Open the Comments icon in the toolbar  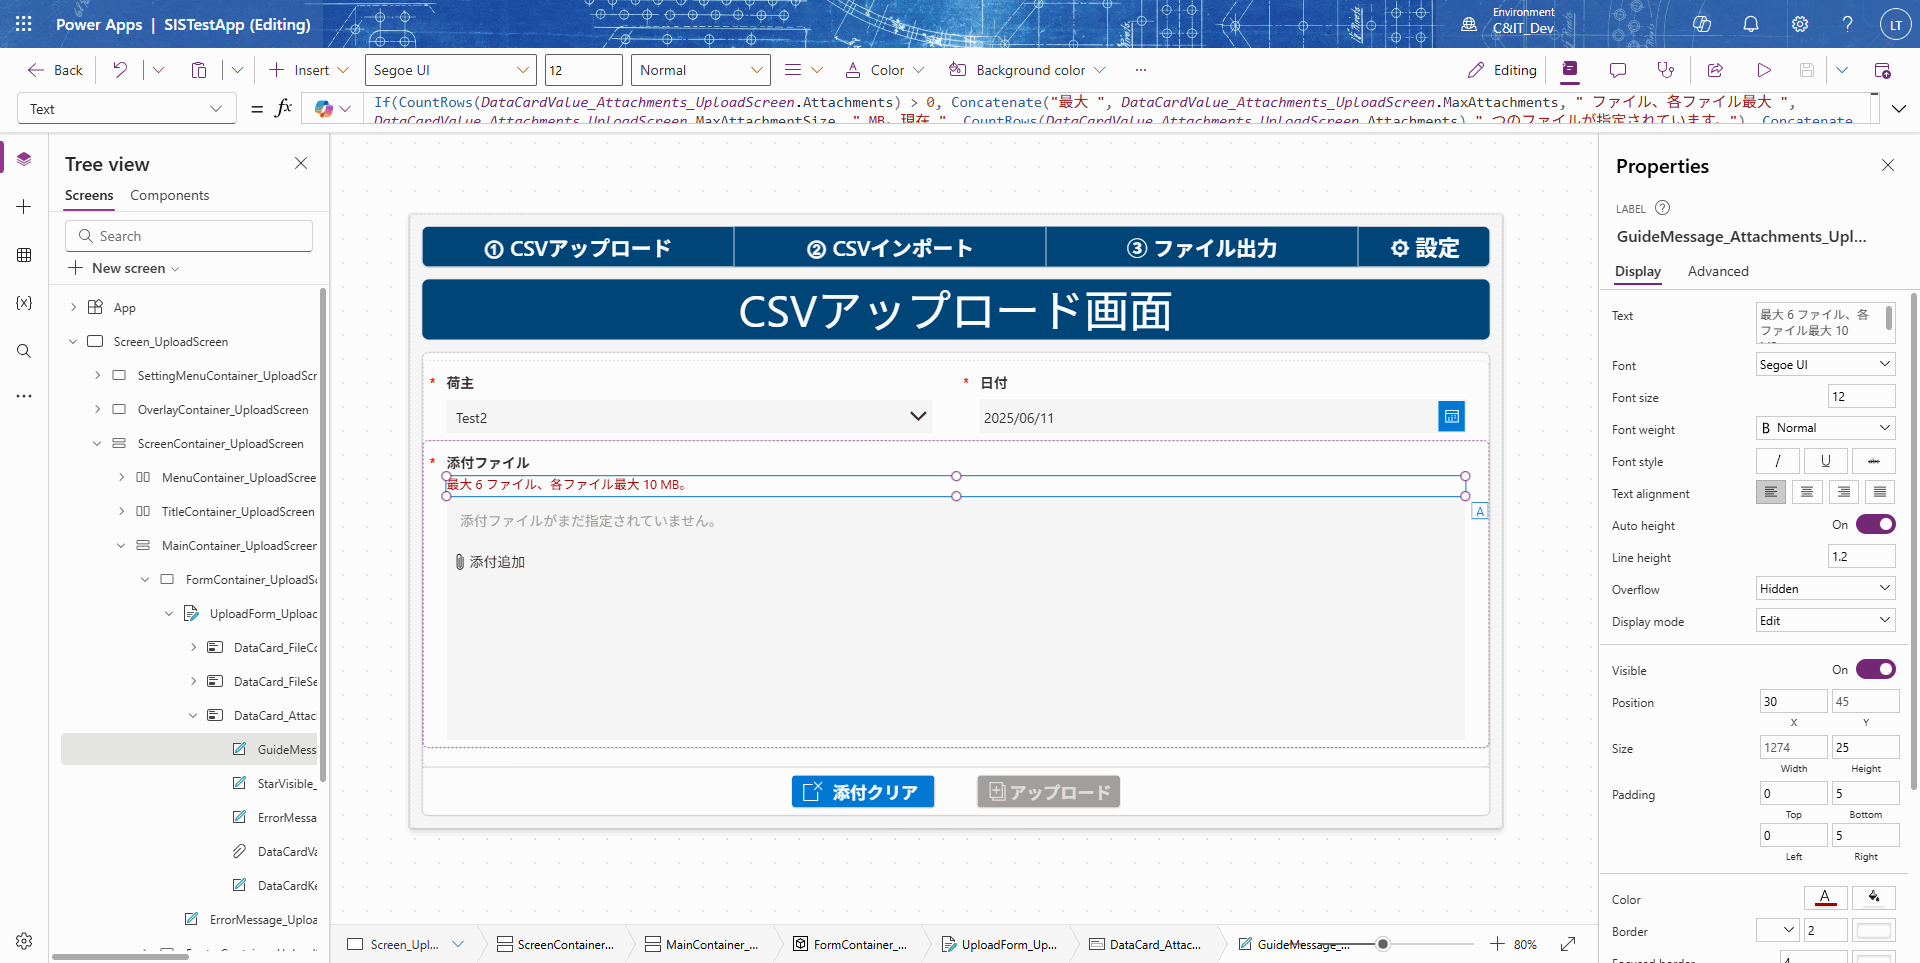(x=1617, y=70)
